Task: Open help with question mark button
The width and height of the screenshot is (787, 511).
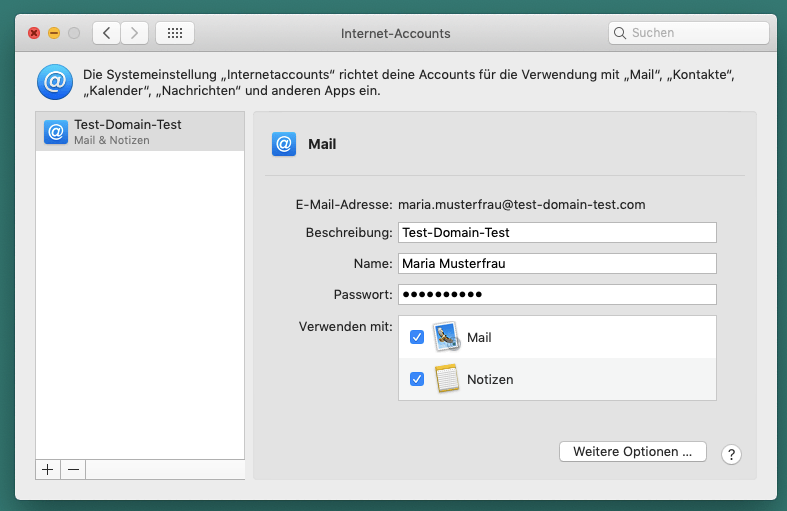Action: tap(731, 454)
